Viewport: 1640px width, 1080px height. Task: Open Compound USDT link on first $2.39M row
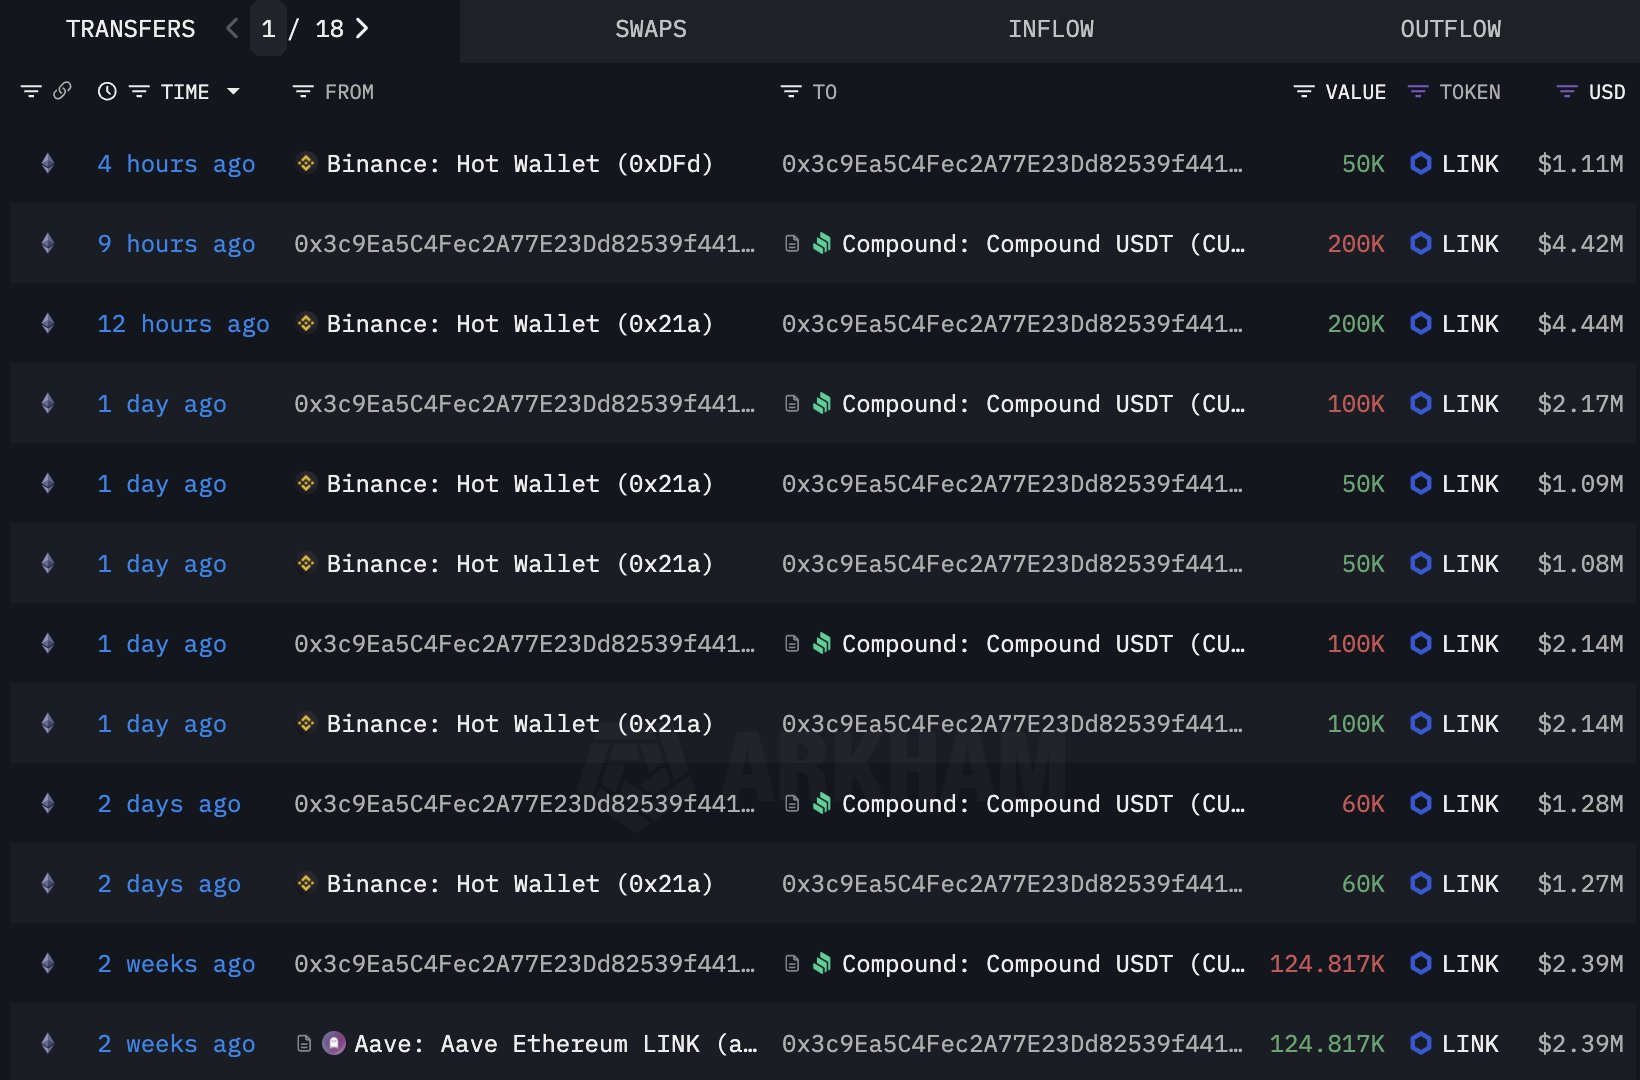[1043, 964]
